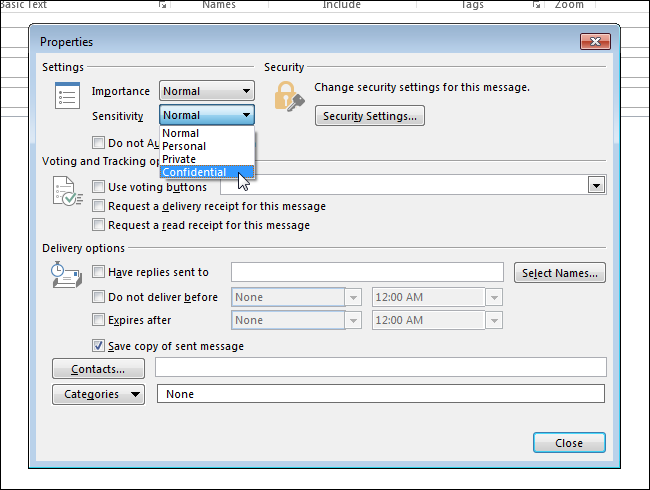Image resolution: width=650 pixels, height=490 pixels.
Task: Click the Settings list icon
Action: click(x=67, y=95)
